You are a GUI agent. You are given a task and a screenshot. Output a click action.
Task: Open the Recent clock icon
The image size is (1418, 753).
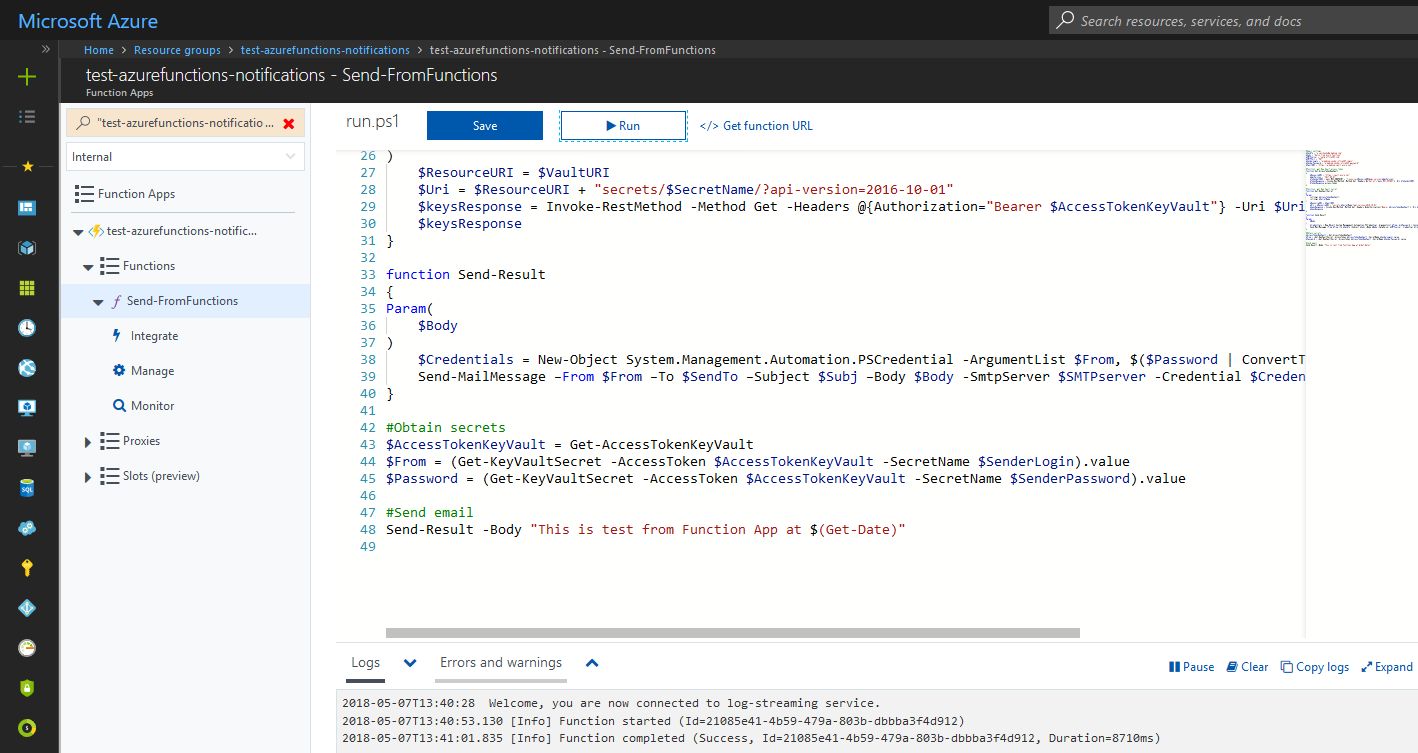point(27,328)
